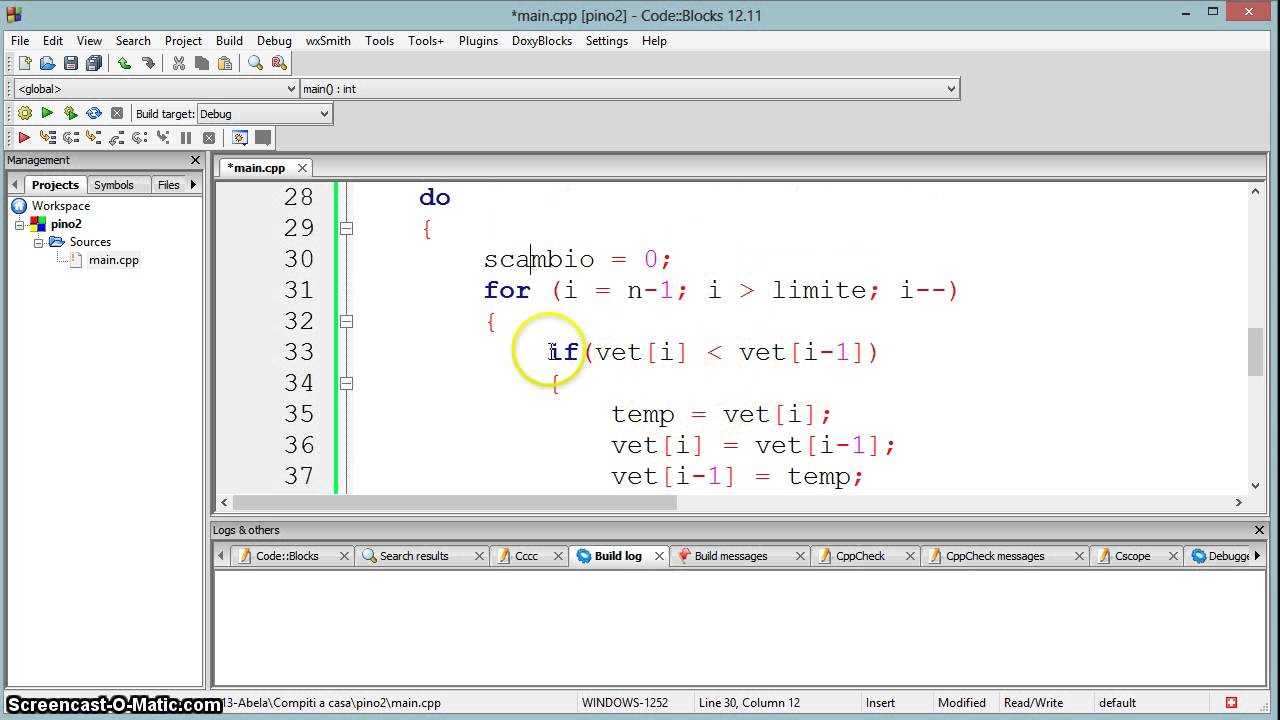The image size is (1280, 720).
Task: Click the Redo toolbar arrow
Action: pos(148,63)
